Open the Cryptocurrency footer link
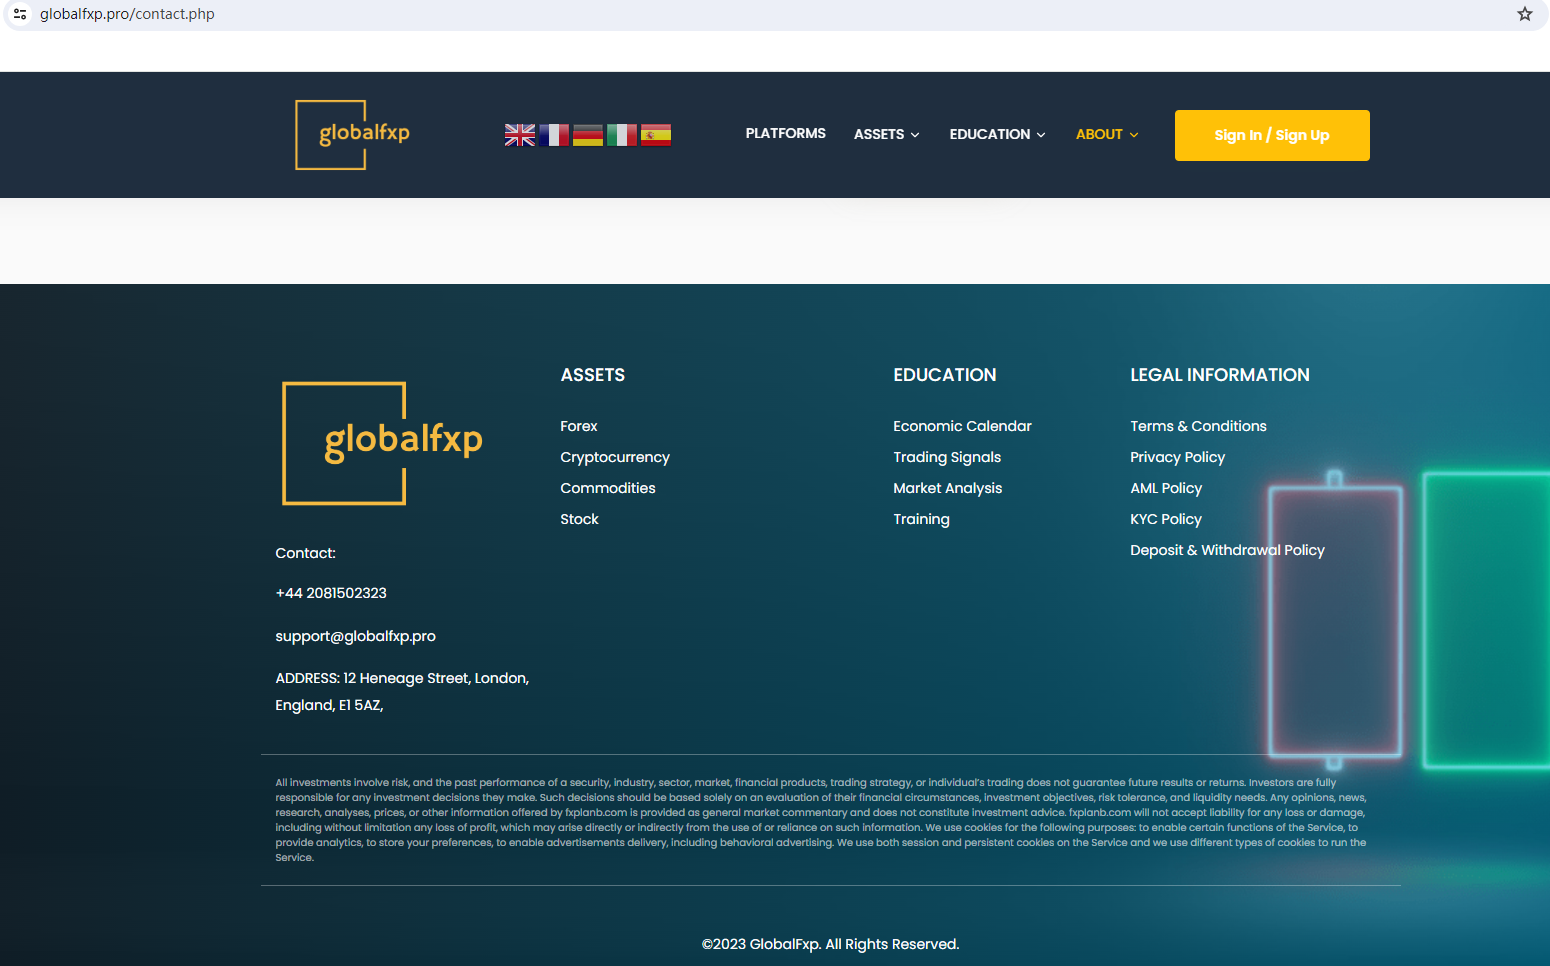The width and height of the screenshot is (1550, 966). (x=615, y=457)
